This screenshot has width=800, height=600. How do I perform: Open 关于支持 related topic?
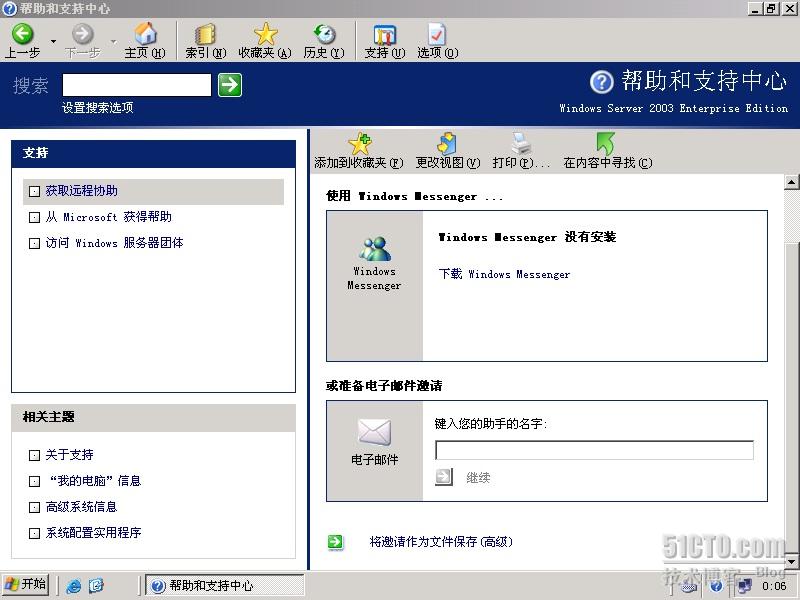coord(69,455)
